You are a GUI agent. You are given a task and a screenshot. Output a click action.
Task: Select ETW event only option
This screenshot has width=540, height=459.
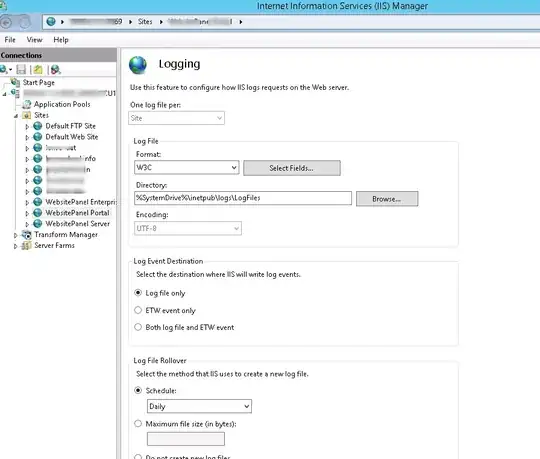138,310
